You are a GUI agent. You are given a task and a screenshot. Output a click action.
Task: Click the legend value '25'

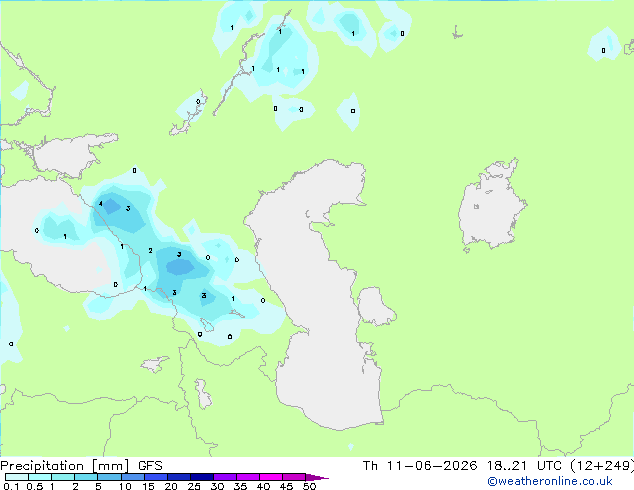[x=194, y=486]
